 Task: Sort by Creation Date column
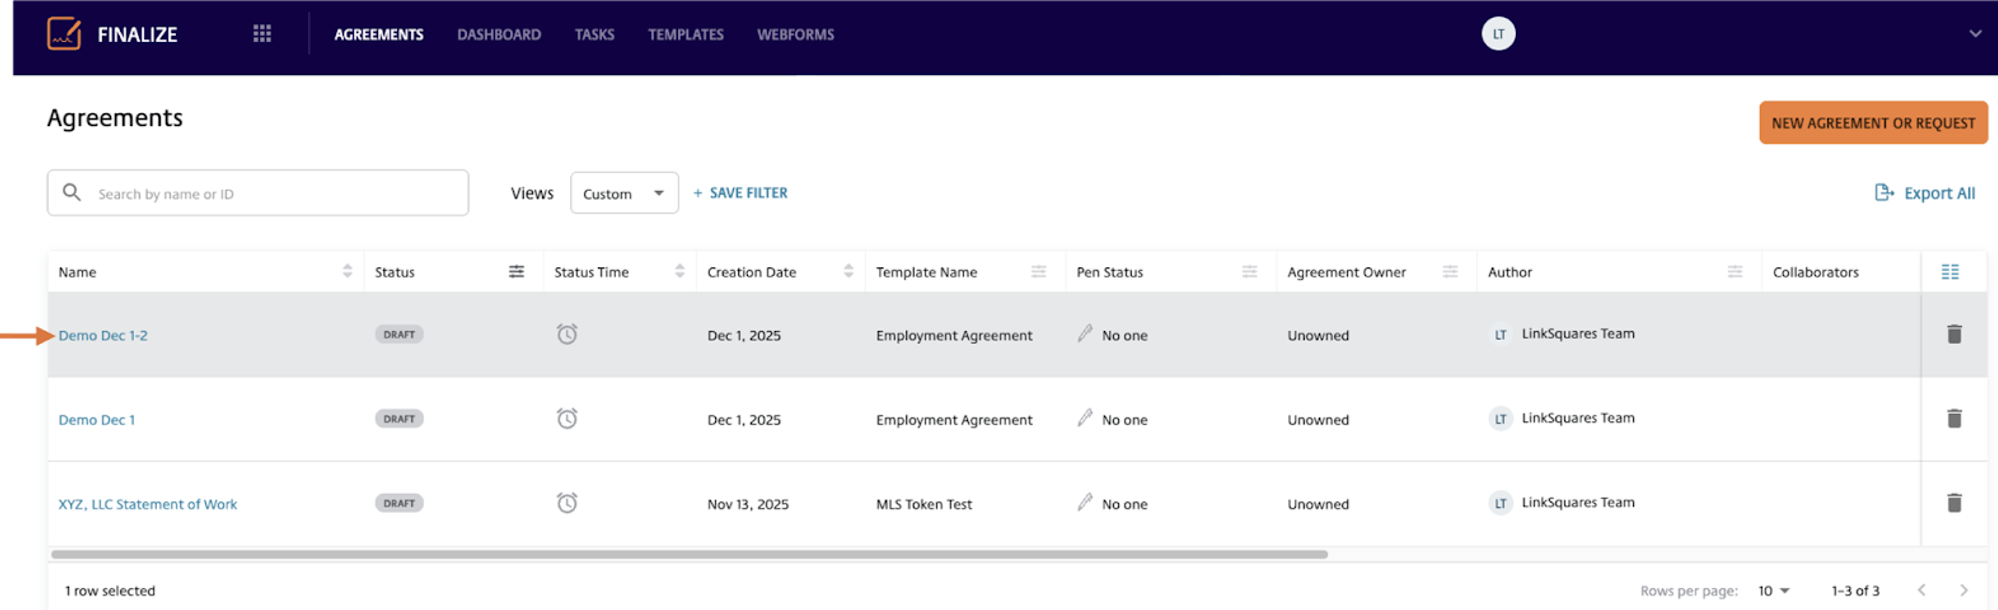click(x=848, y=272)
